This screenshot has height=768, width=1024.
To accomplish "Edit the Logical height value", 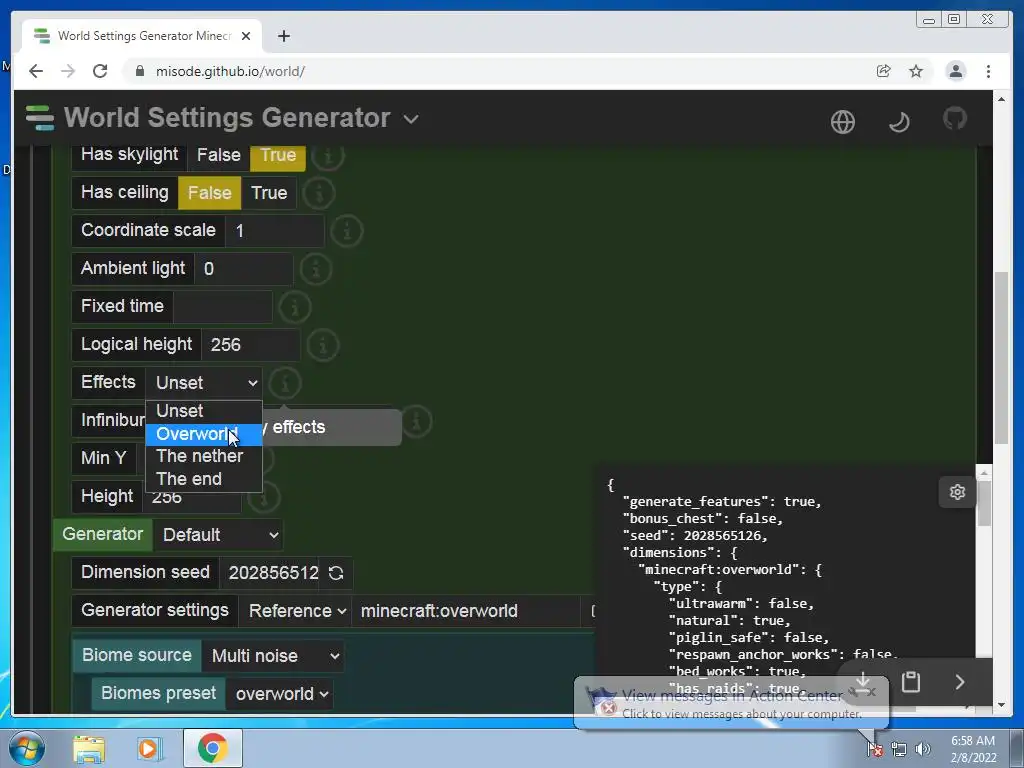I will tap(251, 344).
